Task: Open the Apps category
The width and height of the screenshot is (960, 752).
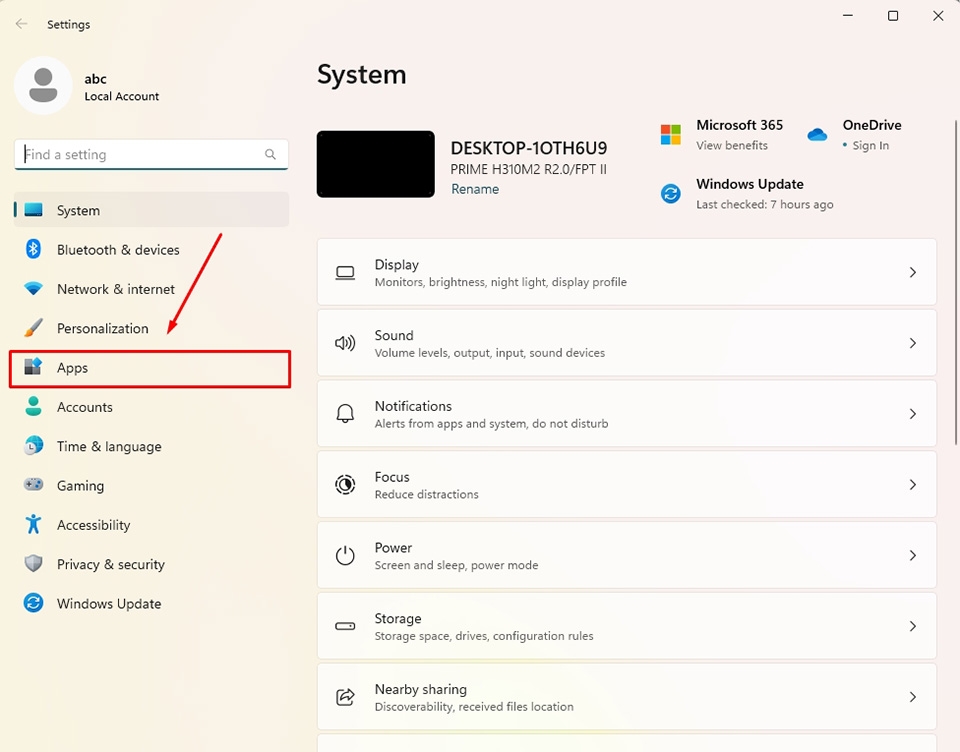Action: click(x=150, y=368)
